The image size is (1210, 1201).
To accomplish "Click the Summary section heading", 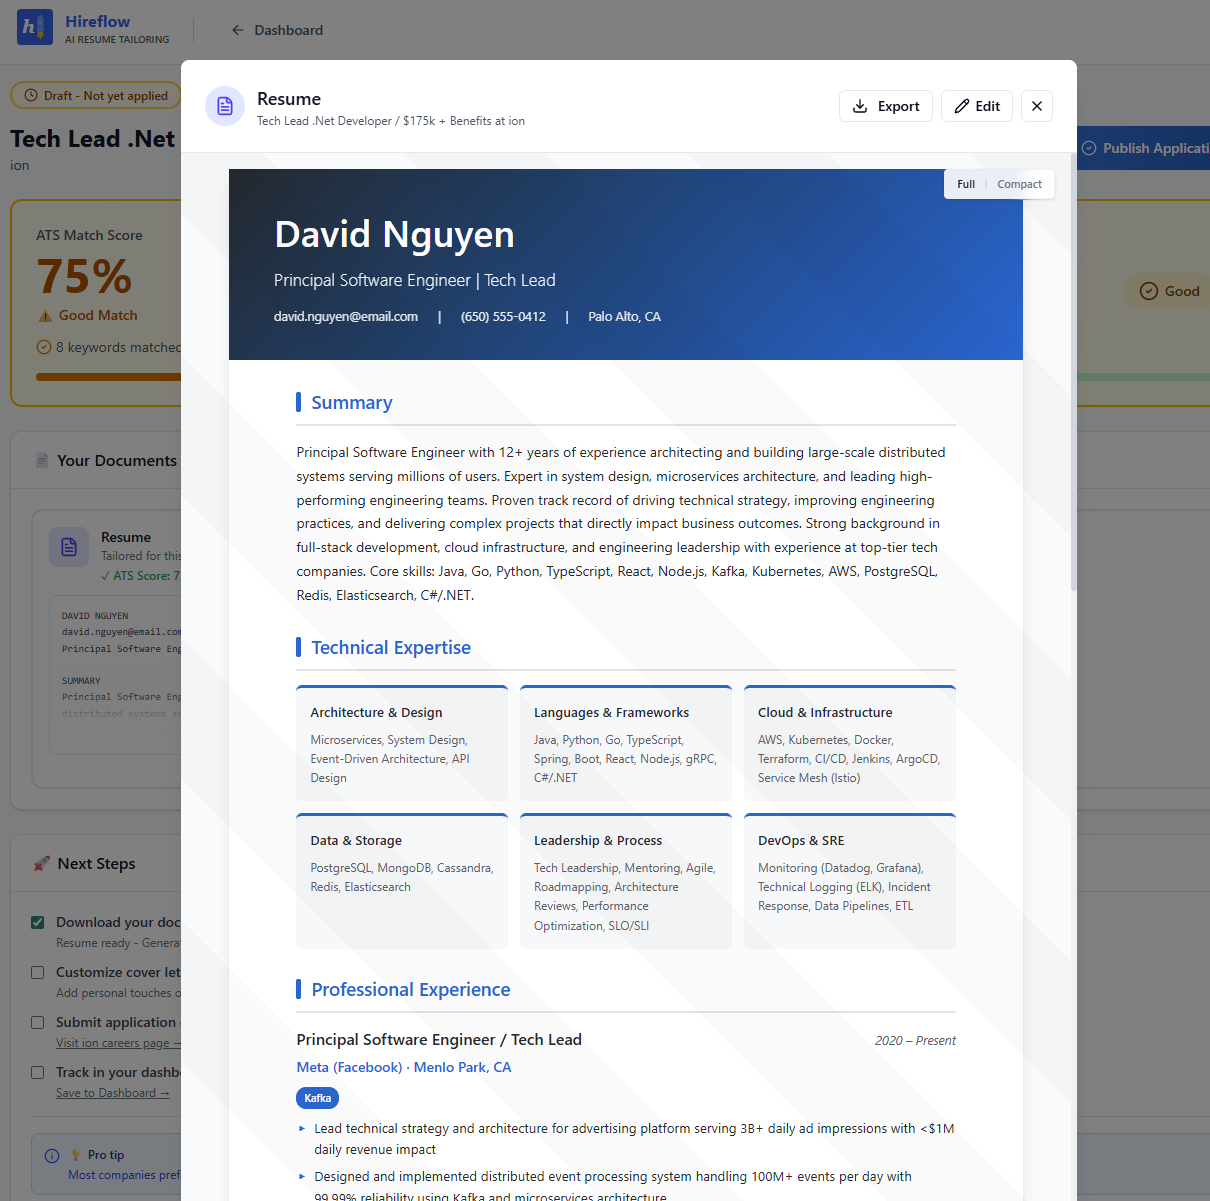I will tap(352, 402).
